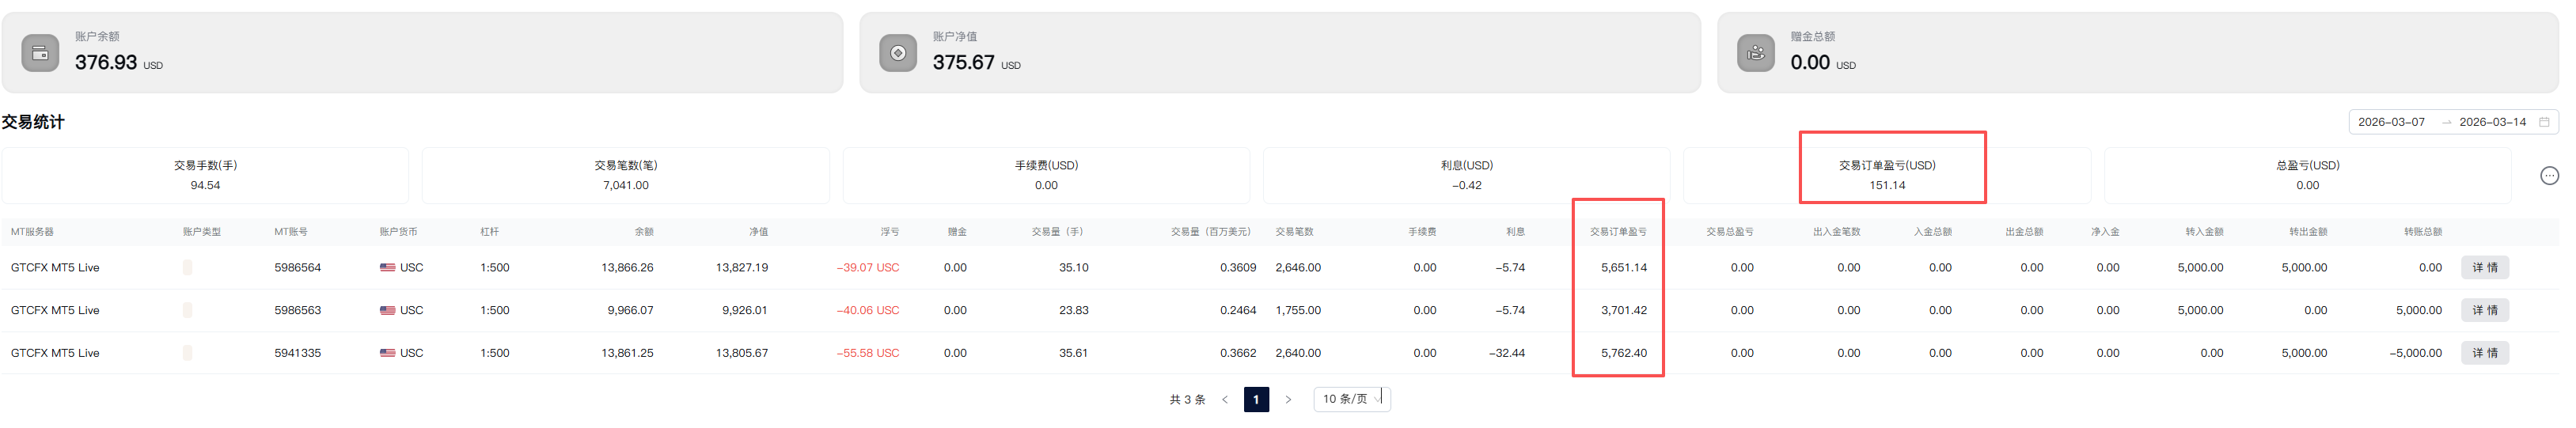Click the 交易订单盈亏 column header
2576x428 pixels.
1617,232
